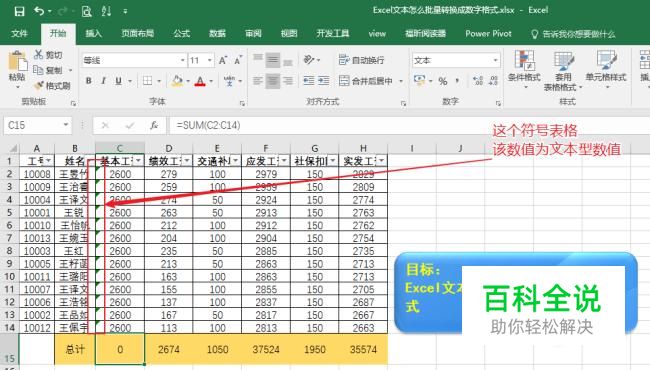Screen dimensions: 650x370
Task: Select the Format Painter brush icon
Action: click(x=39, y=86)
